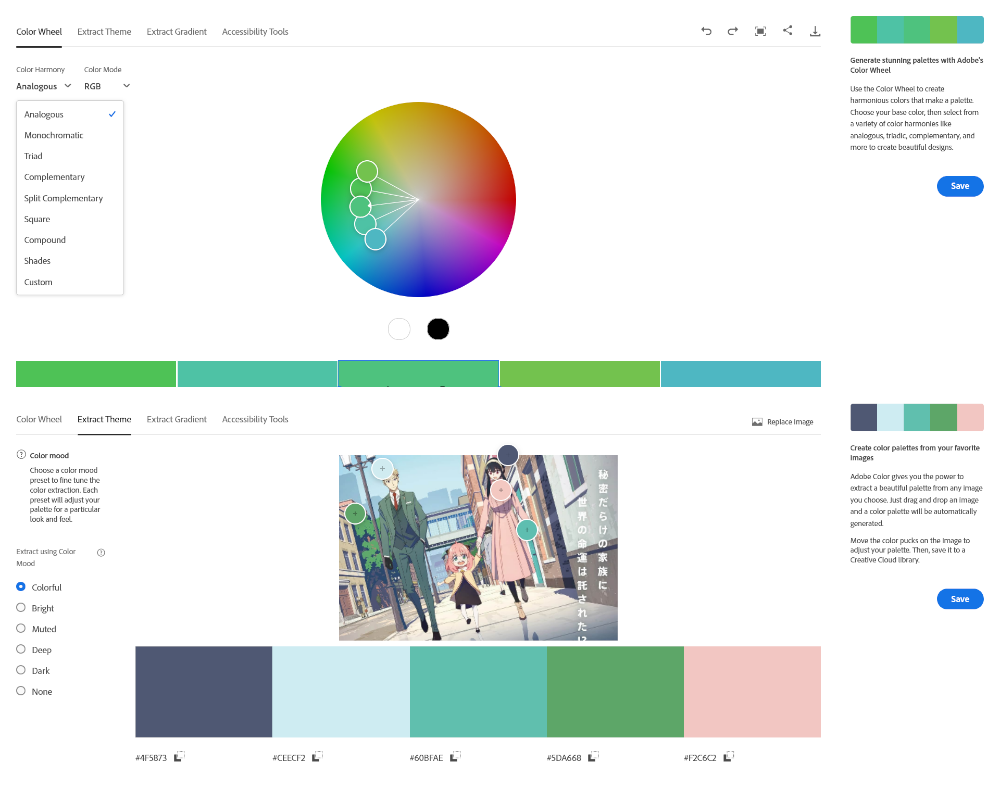Select the Dark mood option
The height and width of the screenshot is (800, 1000).
(21, 670)
